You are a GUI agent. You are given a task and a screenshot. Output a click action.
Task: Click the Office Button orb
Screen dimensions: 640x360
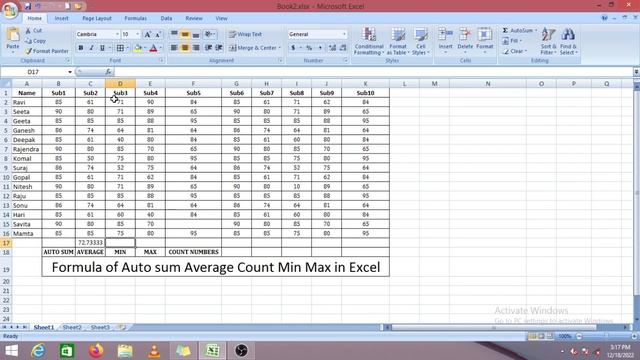click(9, 10)
